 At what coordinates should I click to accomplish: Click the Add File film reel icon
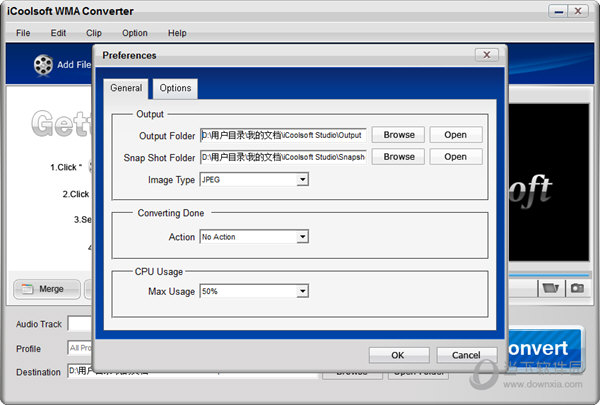point(43,65)
